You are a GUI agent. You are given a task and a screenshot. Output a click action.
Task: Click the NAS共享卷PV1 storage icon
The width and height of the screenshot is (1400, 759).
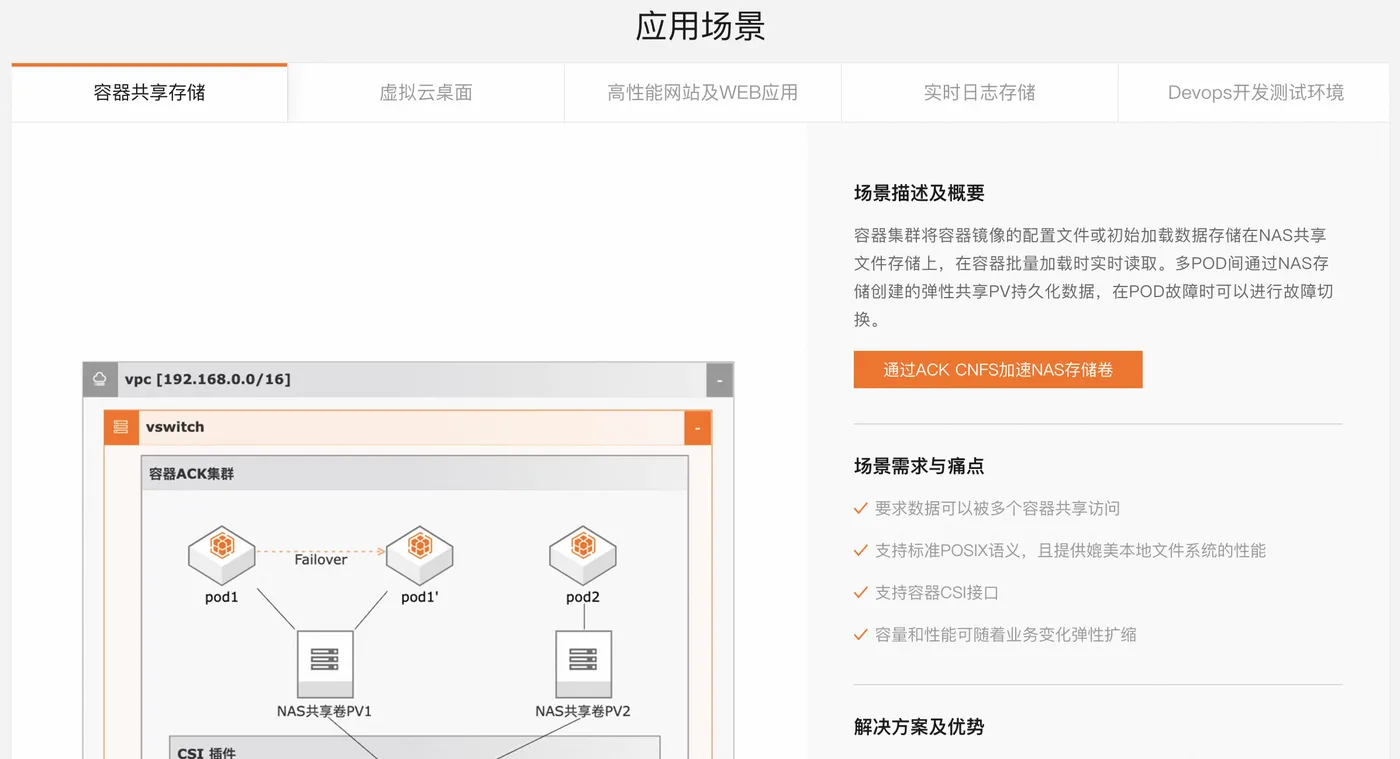(325, 664)
